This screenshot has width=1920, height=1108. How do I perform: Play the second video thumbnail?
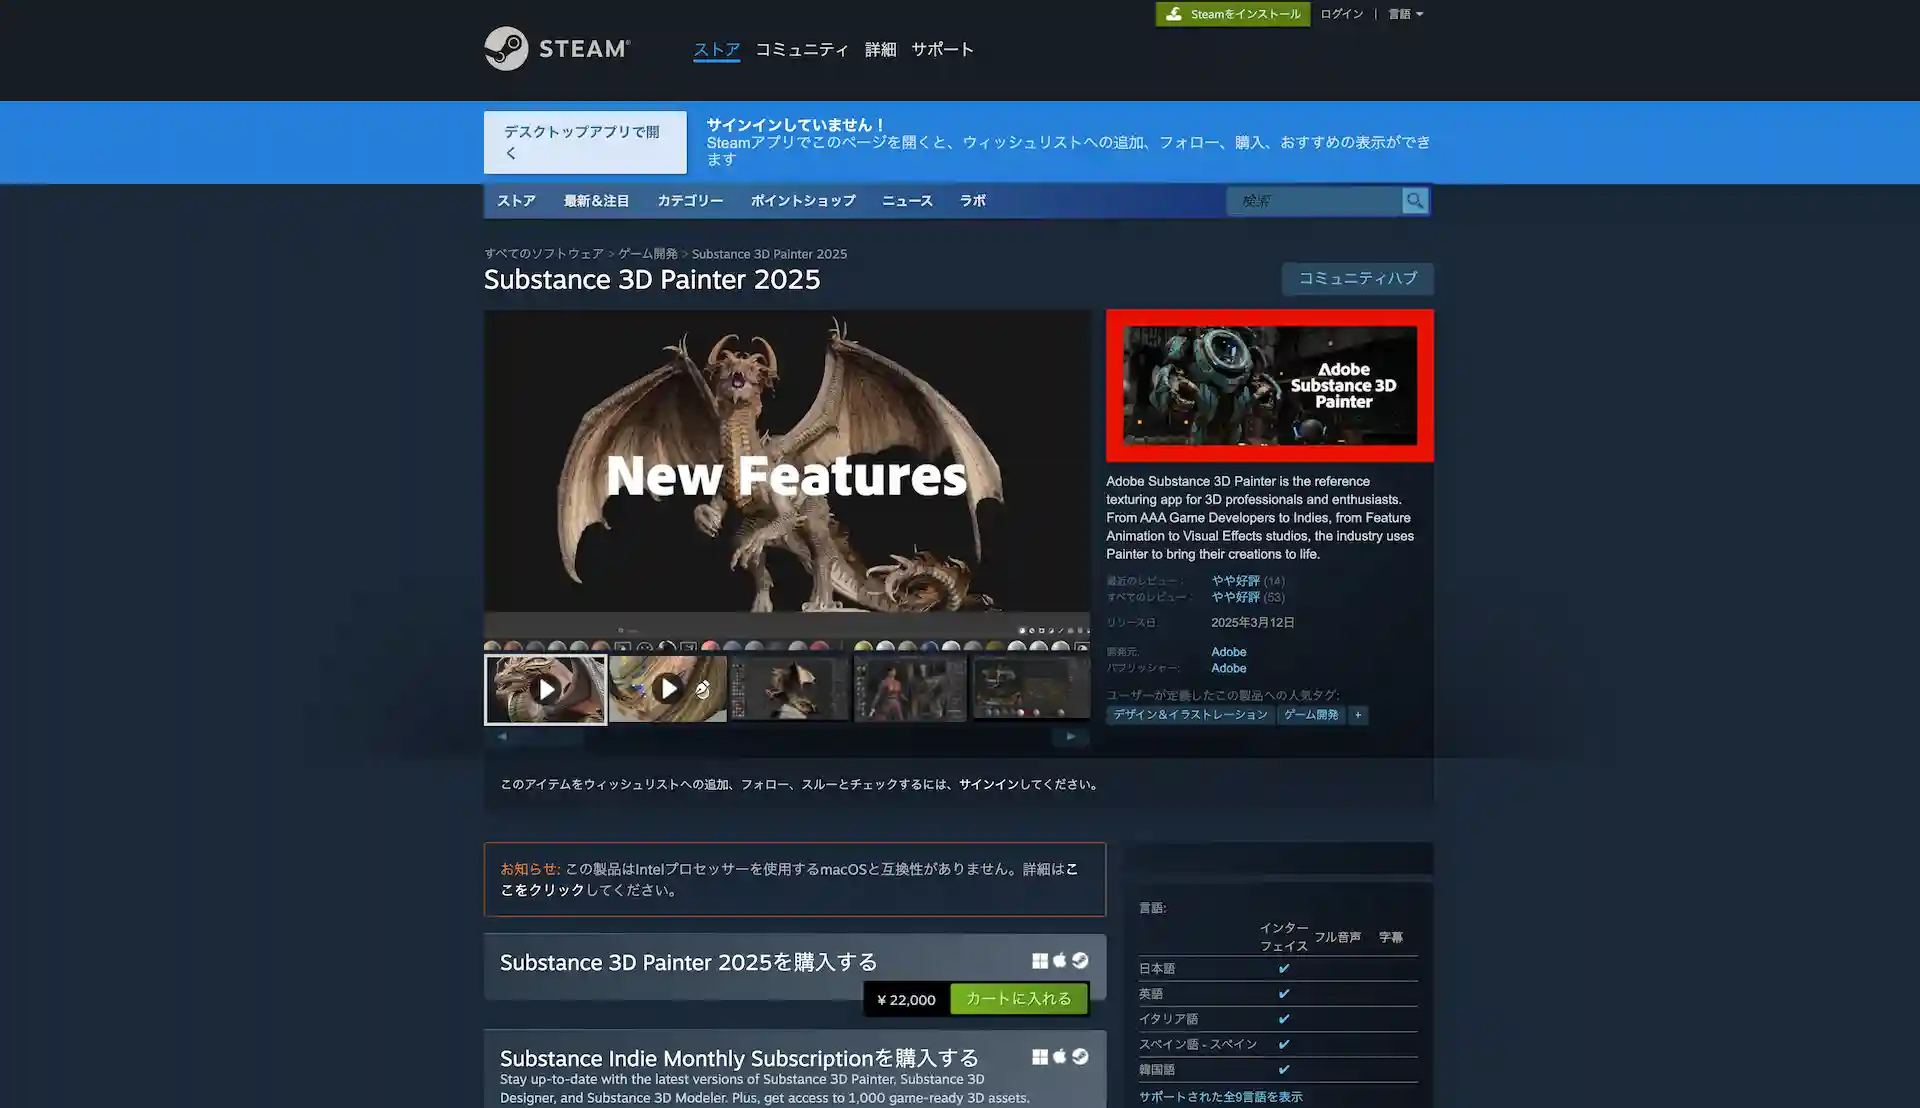[668, 689]
